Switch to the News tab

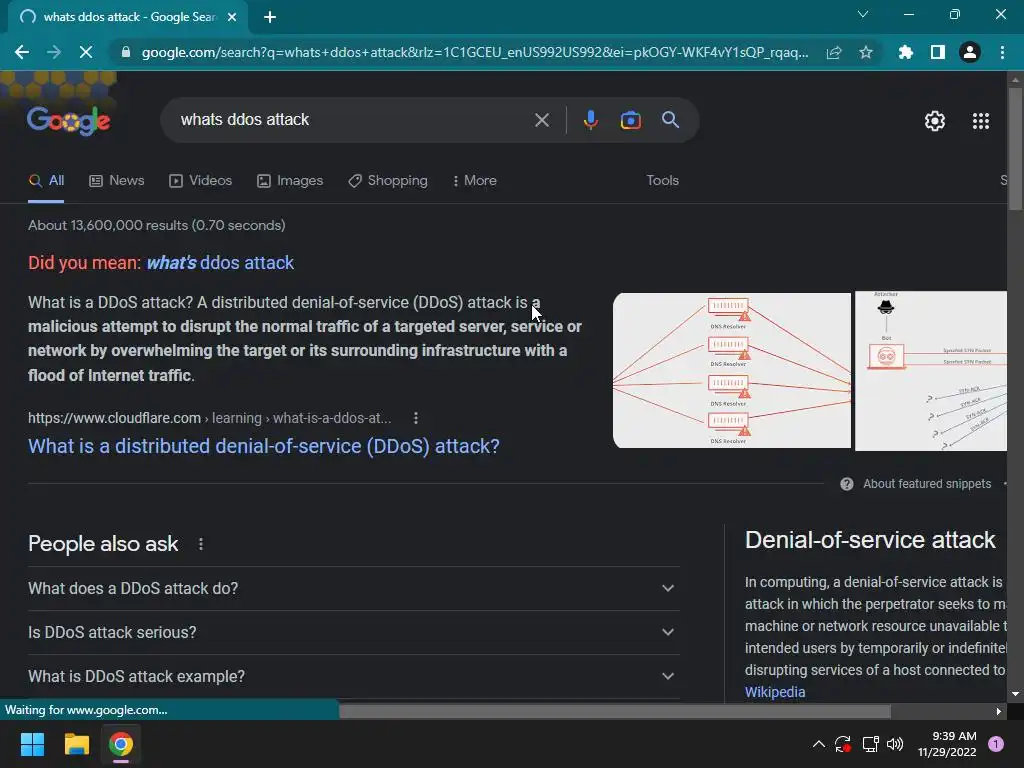click(117, 181)
